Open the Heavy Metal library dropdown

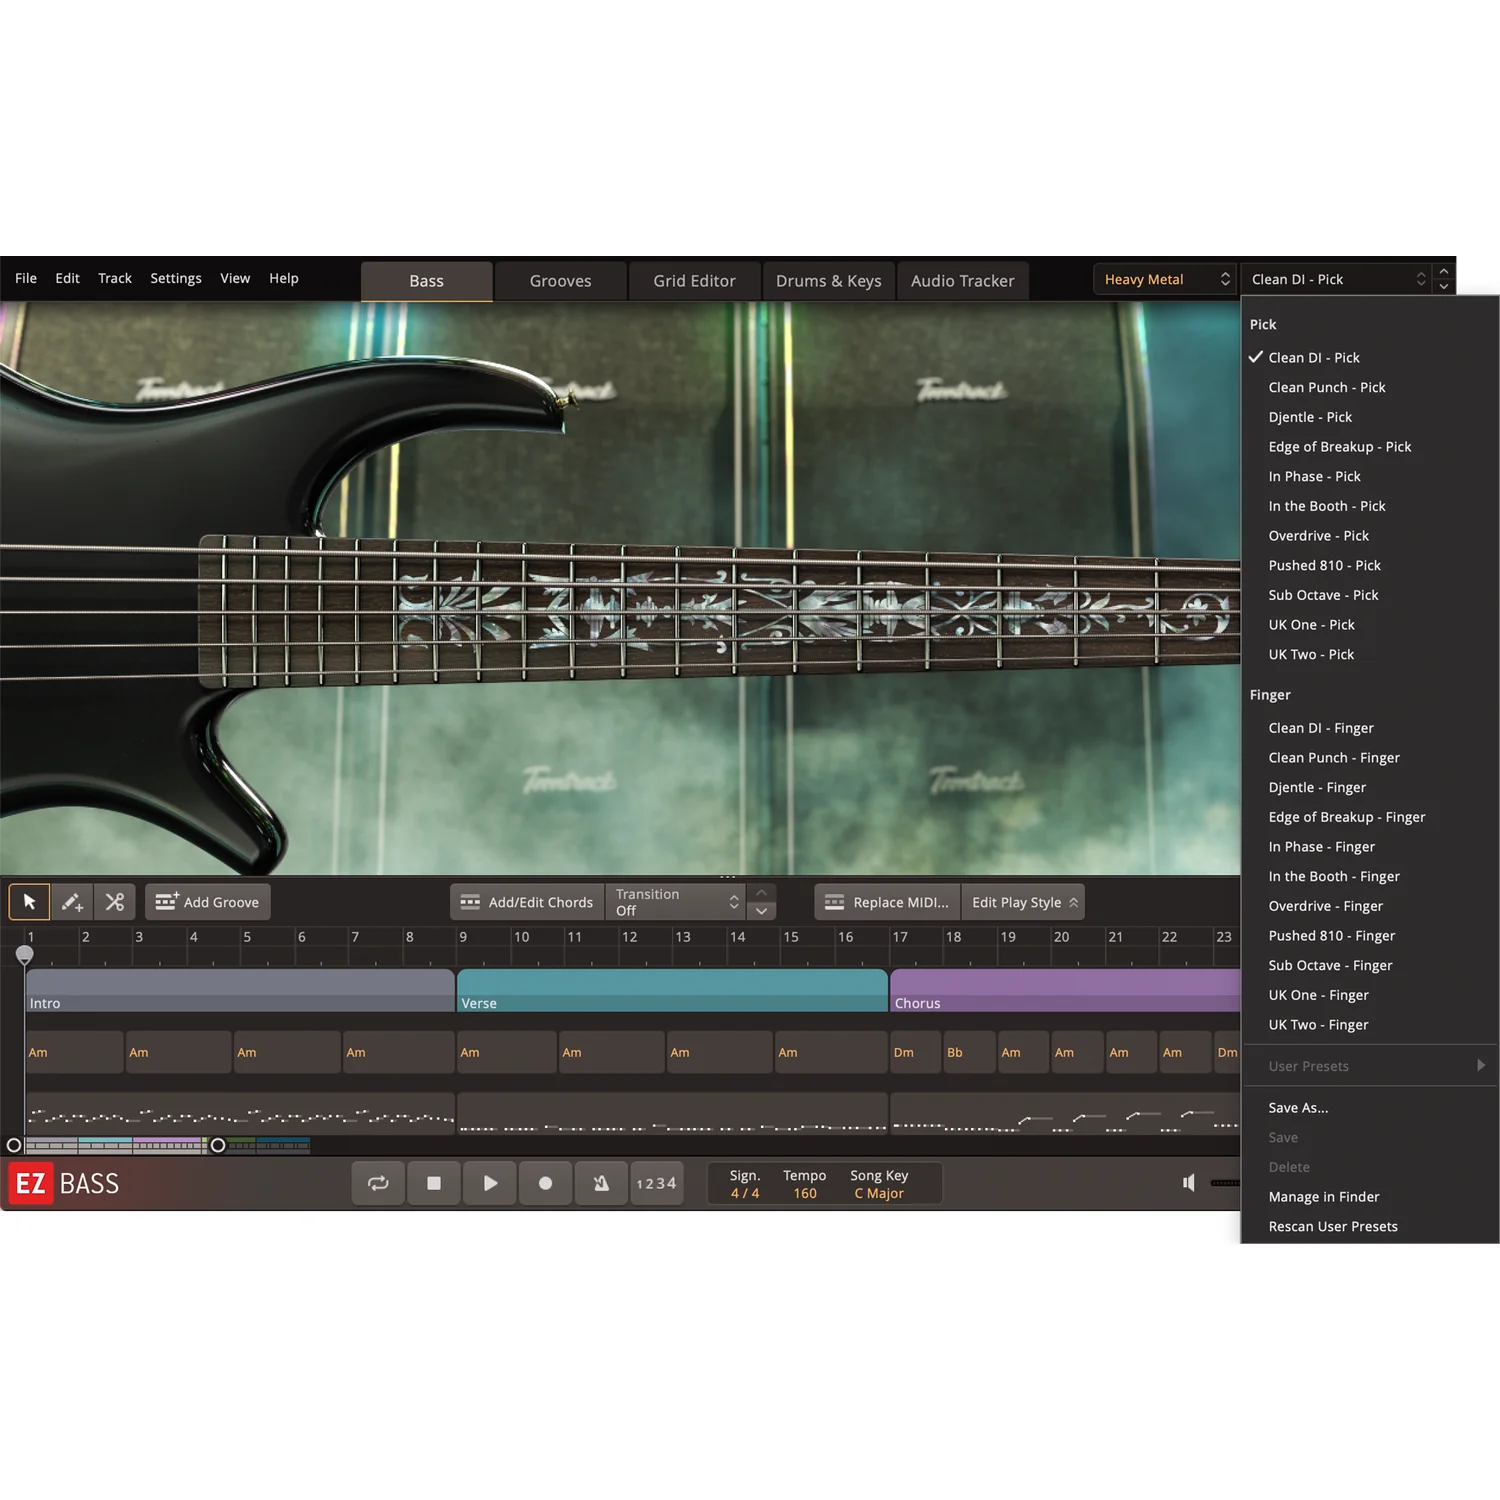pyautogui.click(x=1166, y=279)
